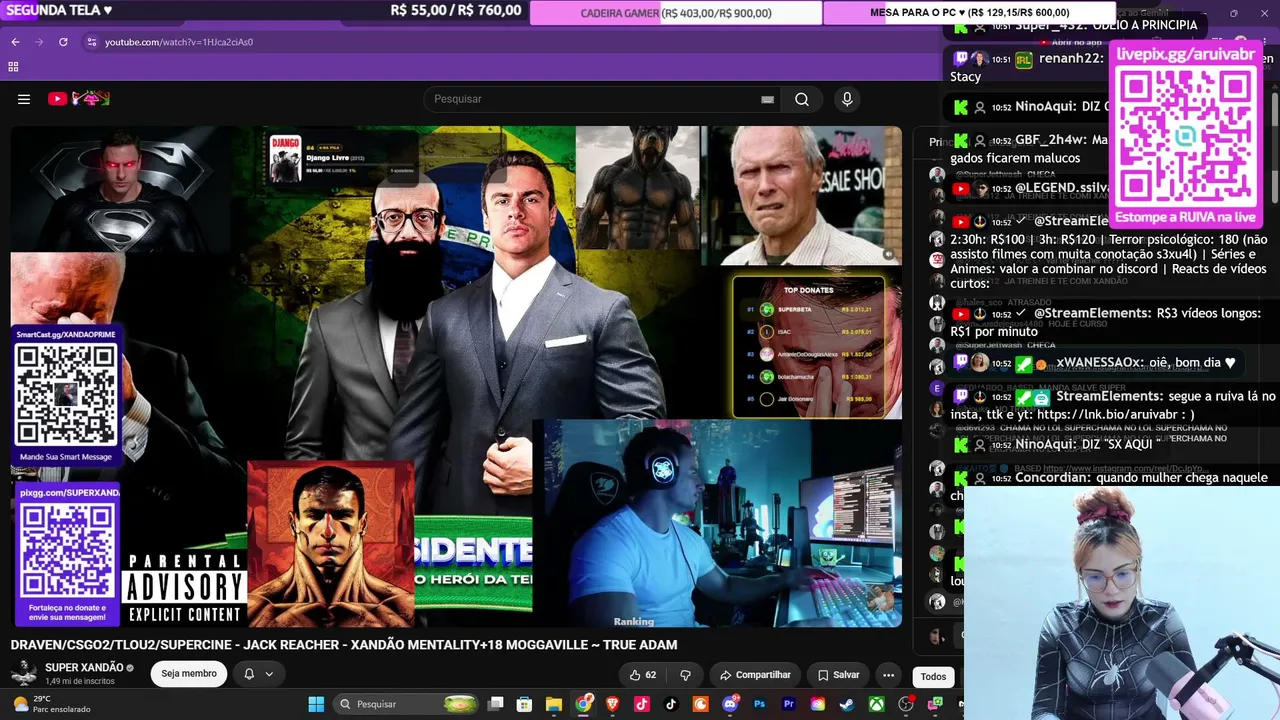Switch to Google Chrome on taskbar
This screenshot has height=720, width=1280.
coord(583,704)
